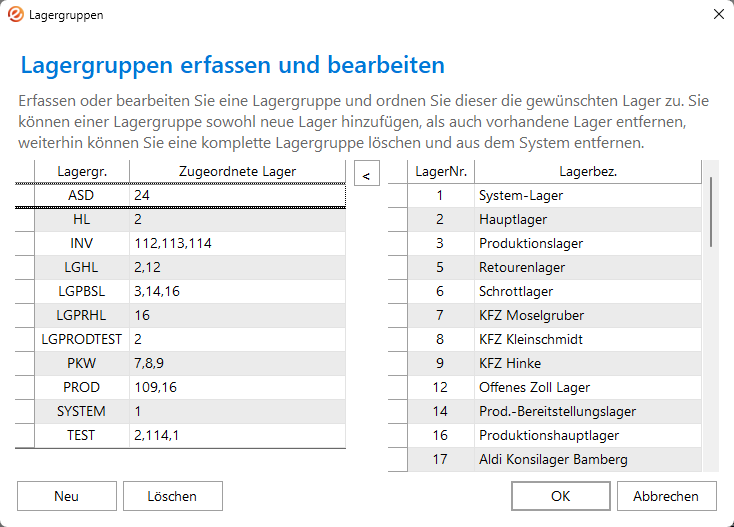
Task: Select the ASD warehouse group row
Action: (181, 196)
